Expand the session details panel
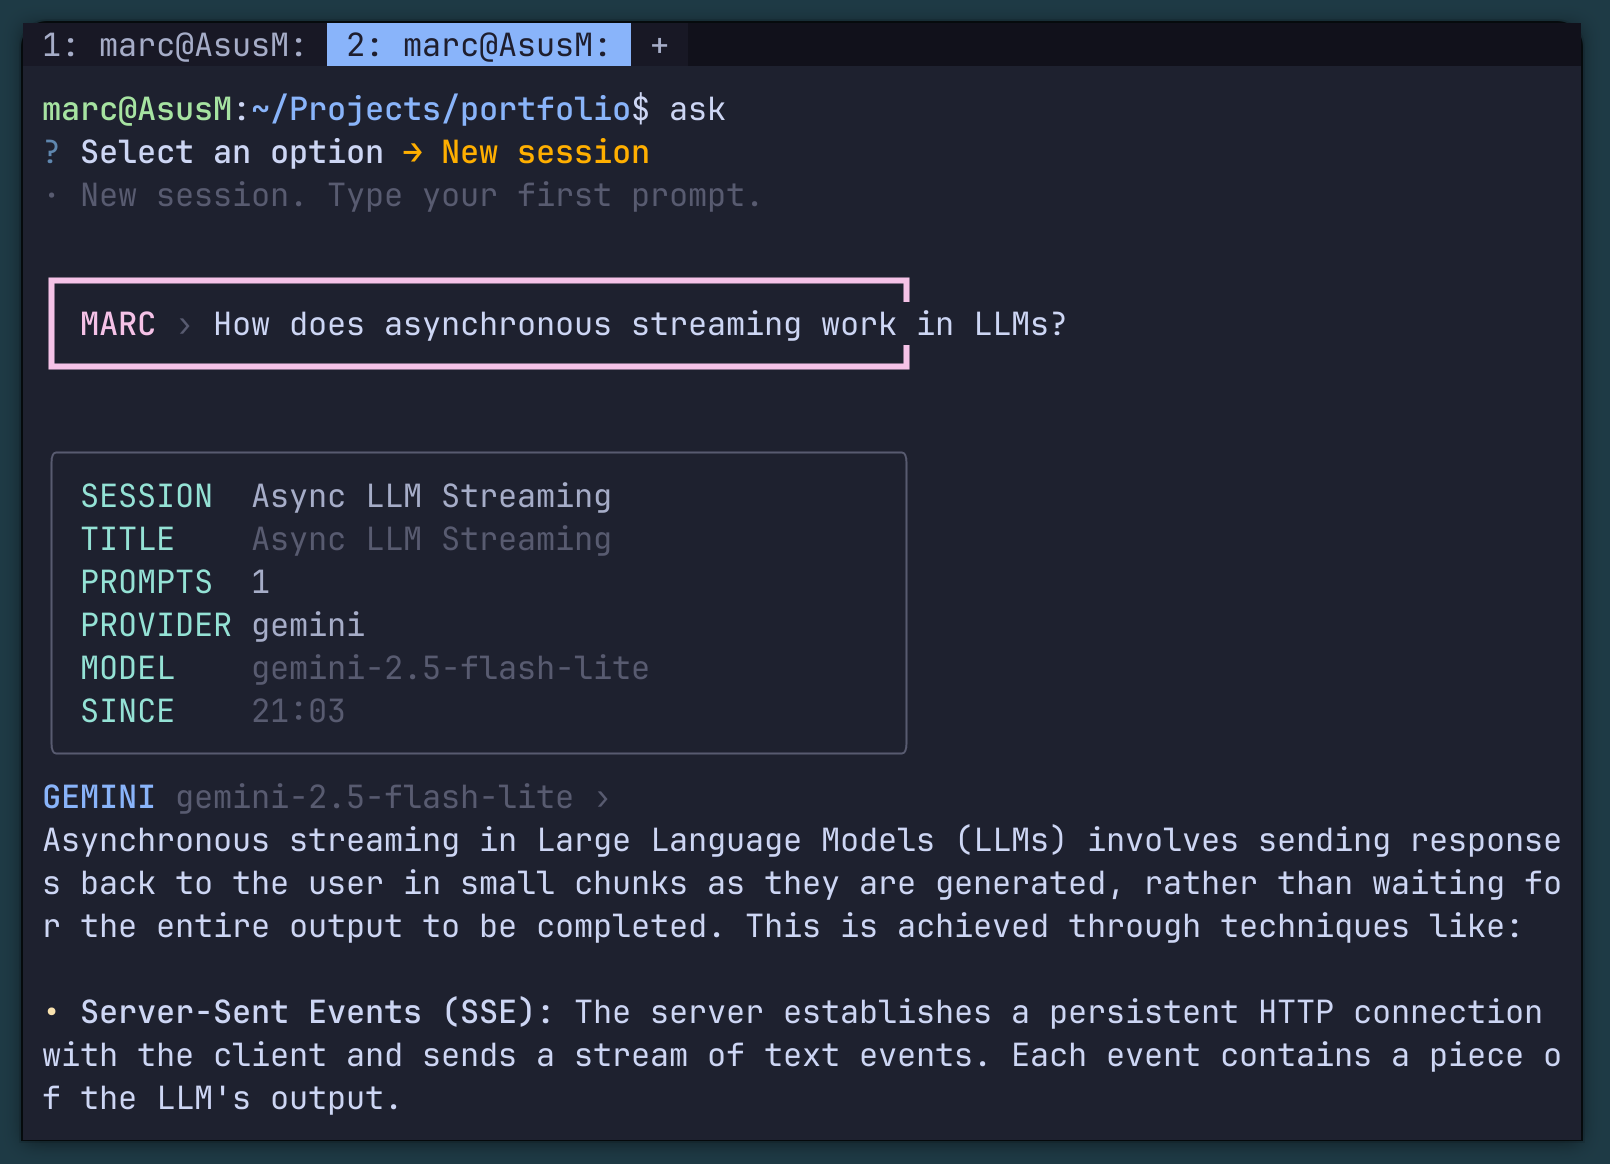 478,602
